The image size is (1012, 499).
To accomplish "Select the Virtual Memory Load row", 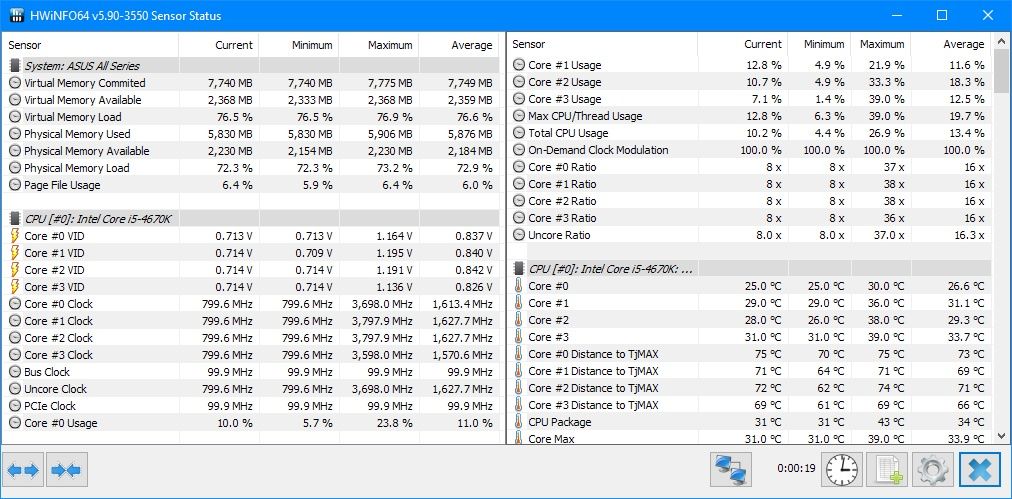I will tap(251, 117).
